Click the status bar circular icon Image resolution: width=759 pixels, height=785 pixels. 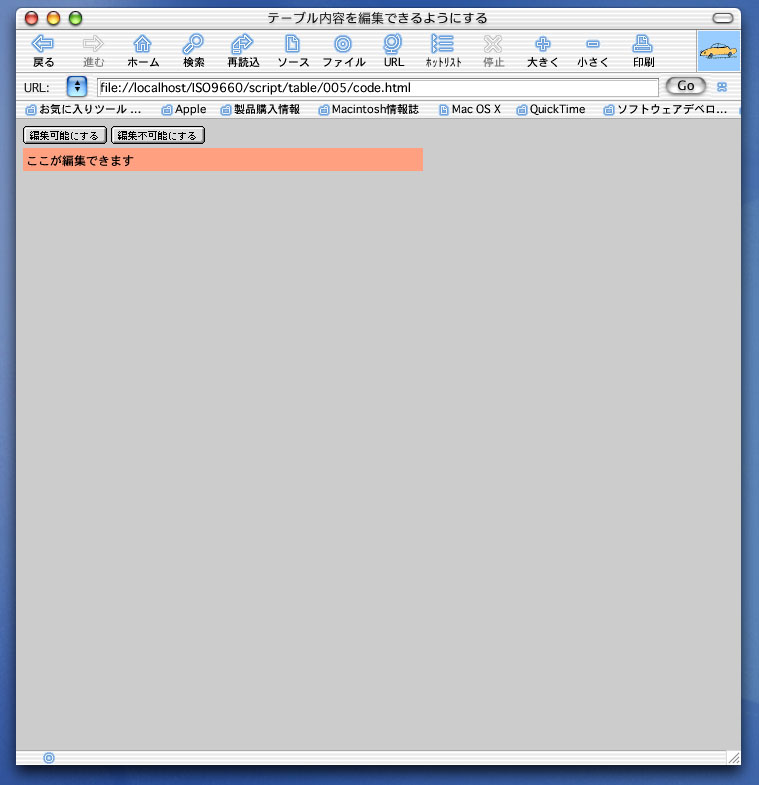49,758
